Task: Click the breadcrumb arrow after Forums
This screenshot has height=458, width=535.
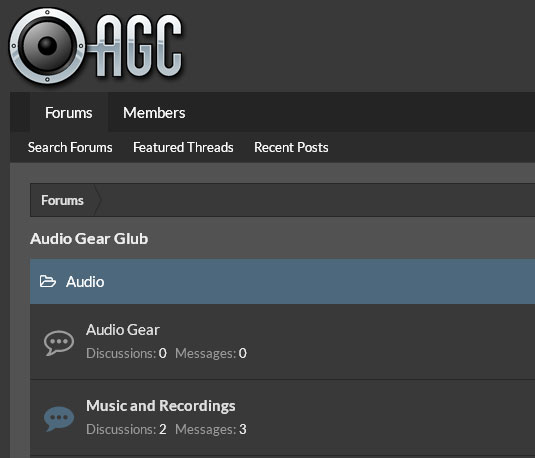Action: (97, 200)
